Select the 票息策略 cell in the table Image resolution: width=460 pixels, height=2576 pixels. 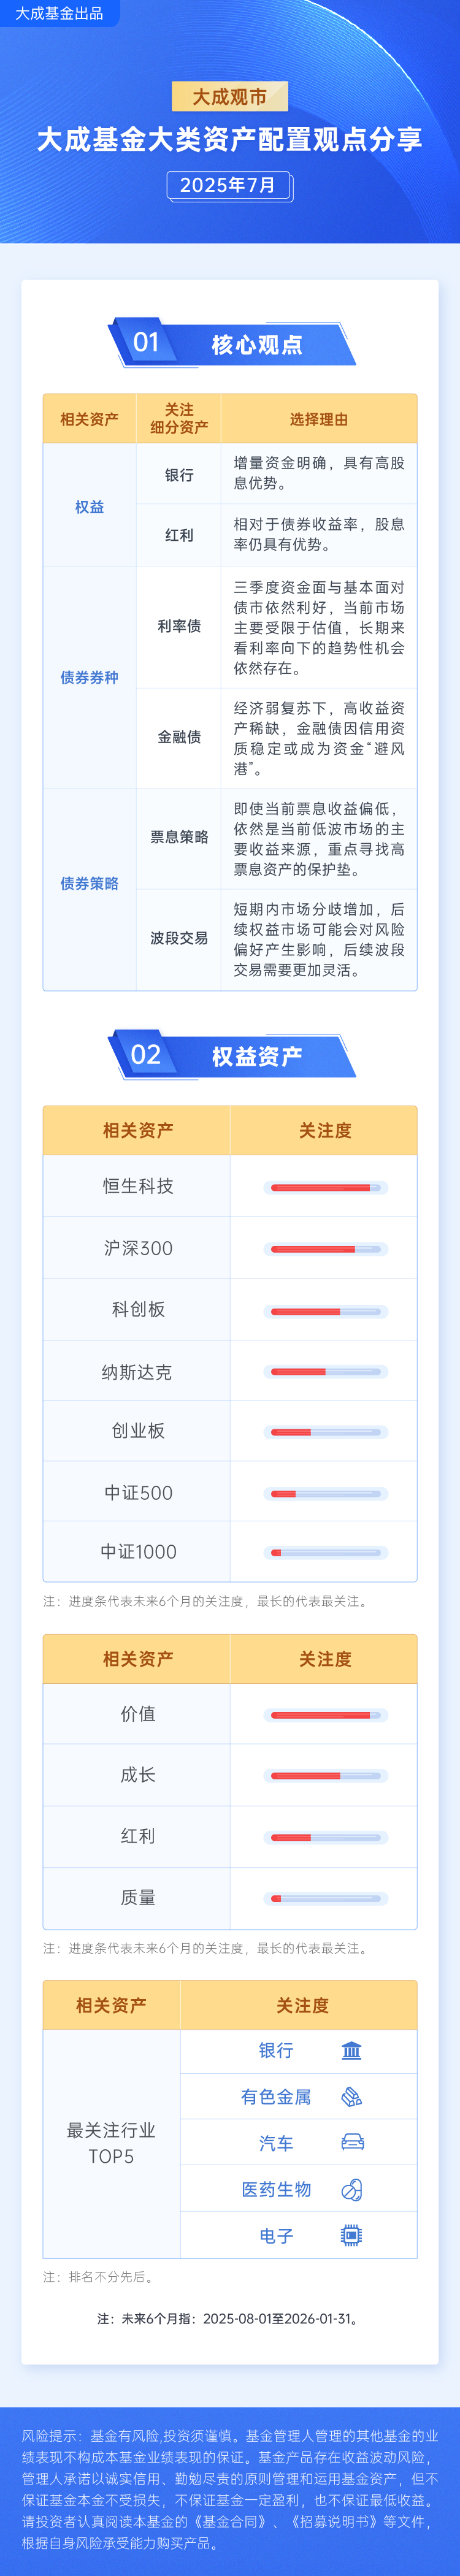point(179,838)
